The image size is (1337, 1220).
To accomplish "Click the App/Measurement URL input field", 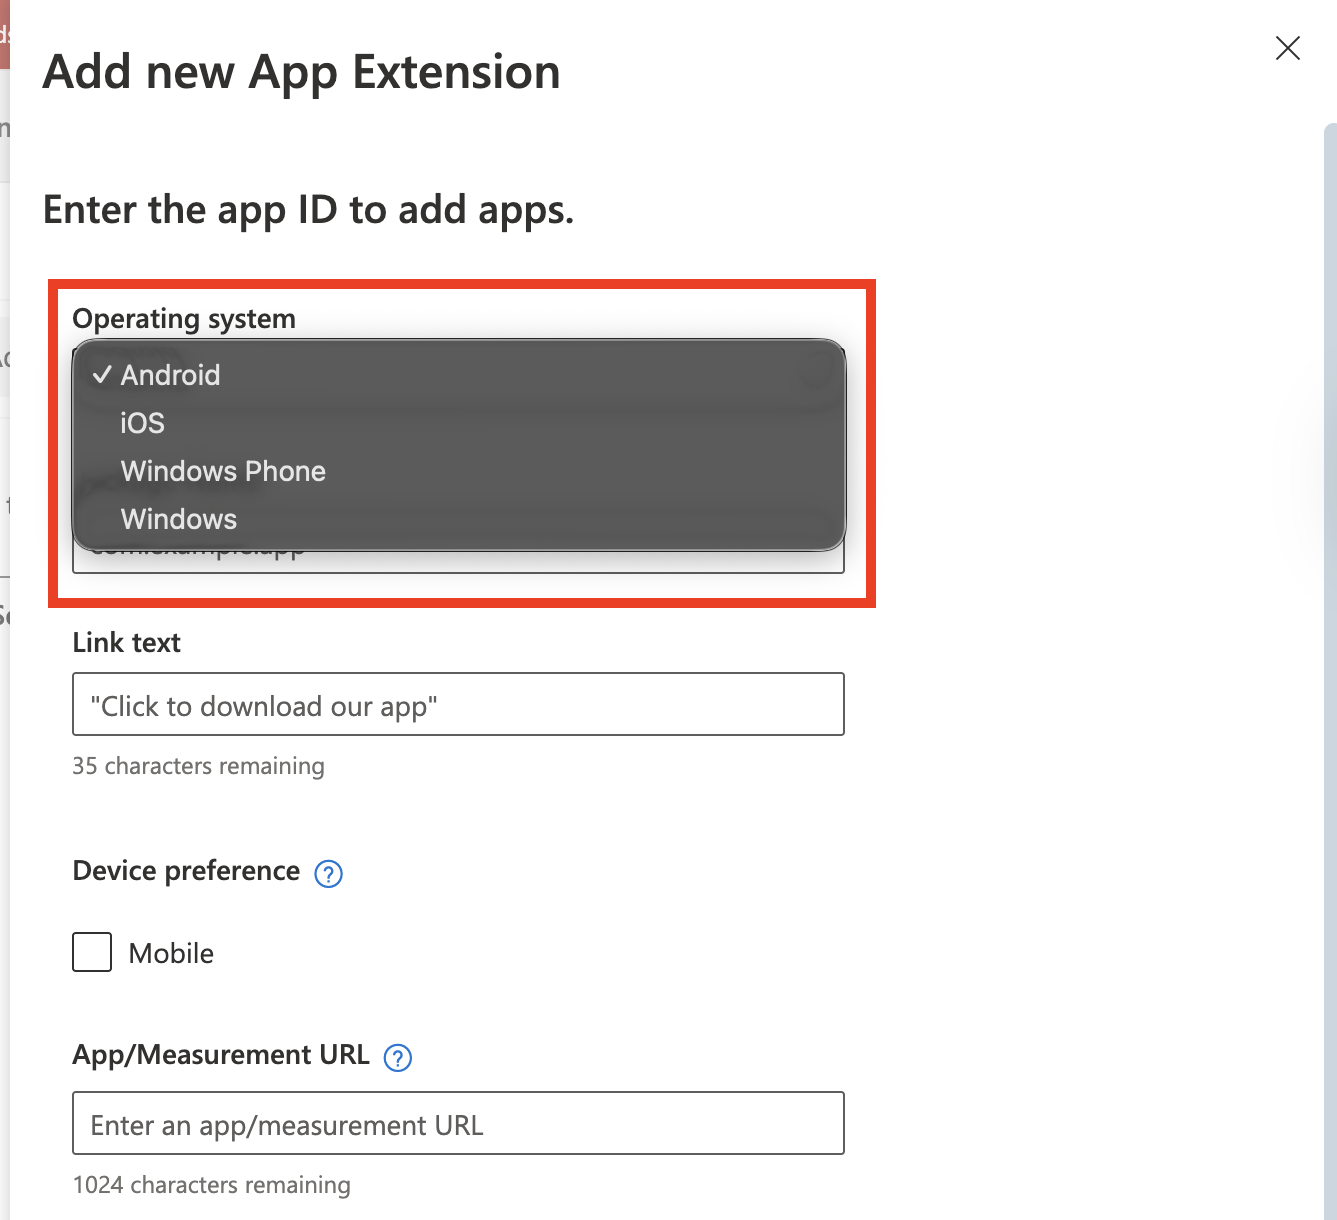I will [458, 1124].
